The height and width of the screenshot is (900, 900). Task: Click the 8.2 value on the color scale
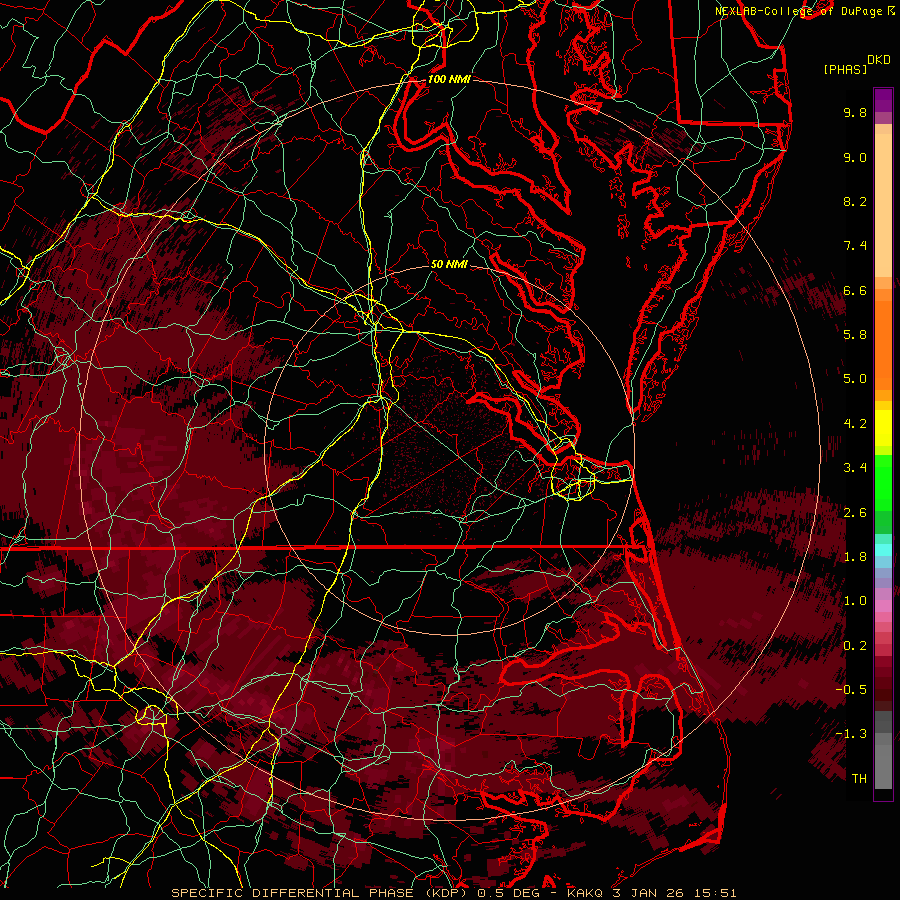[855, 201]
